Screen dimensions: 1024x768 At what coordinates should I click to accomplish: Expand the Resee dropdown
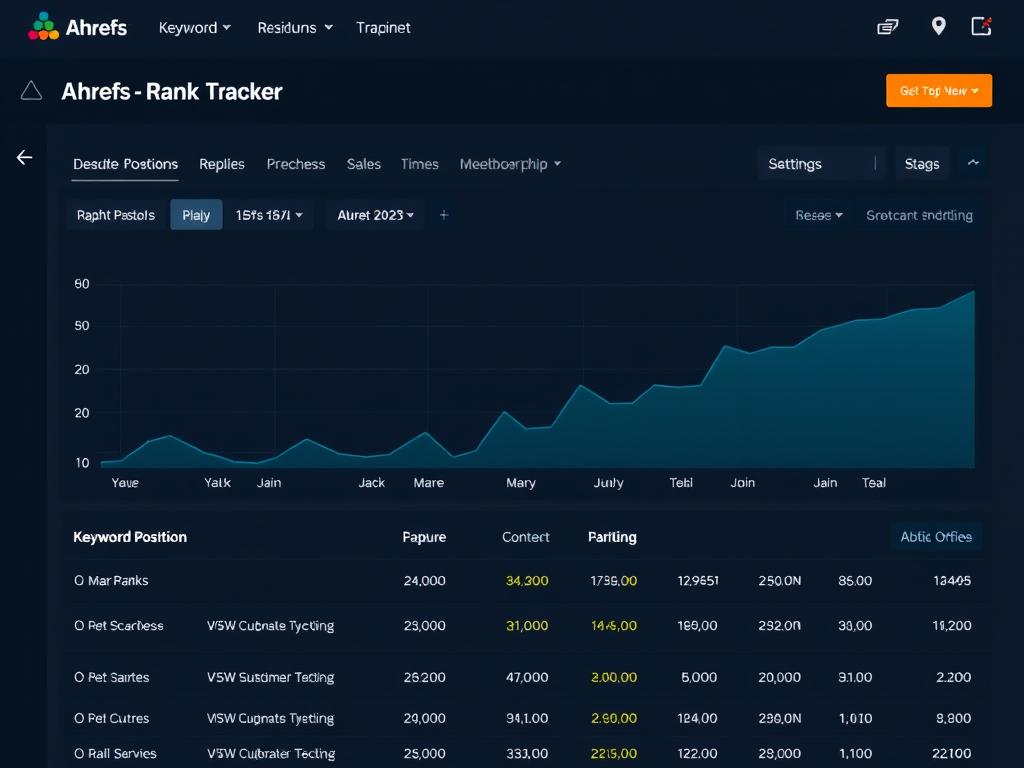click(818, 215)
